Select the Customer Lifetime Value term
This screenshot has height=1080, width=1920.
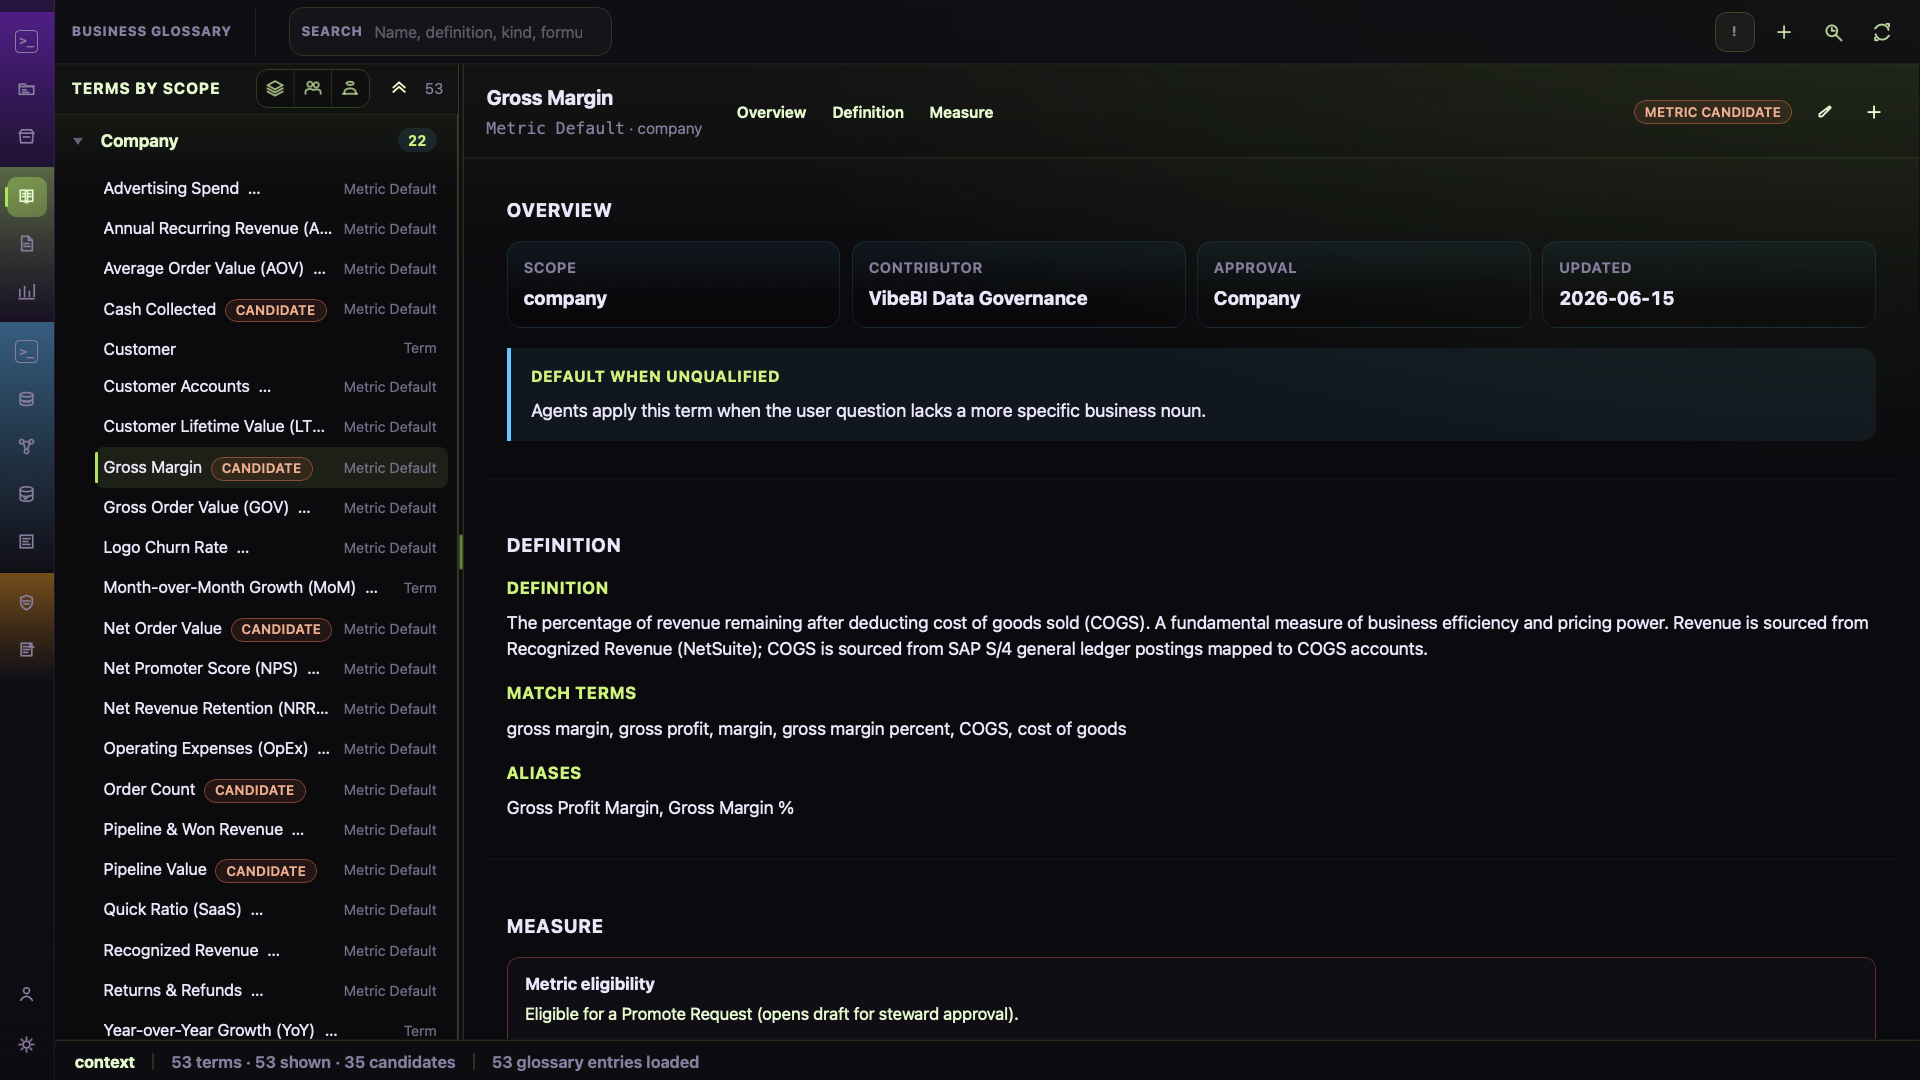click(270, 426)
